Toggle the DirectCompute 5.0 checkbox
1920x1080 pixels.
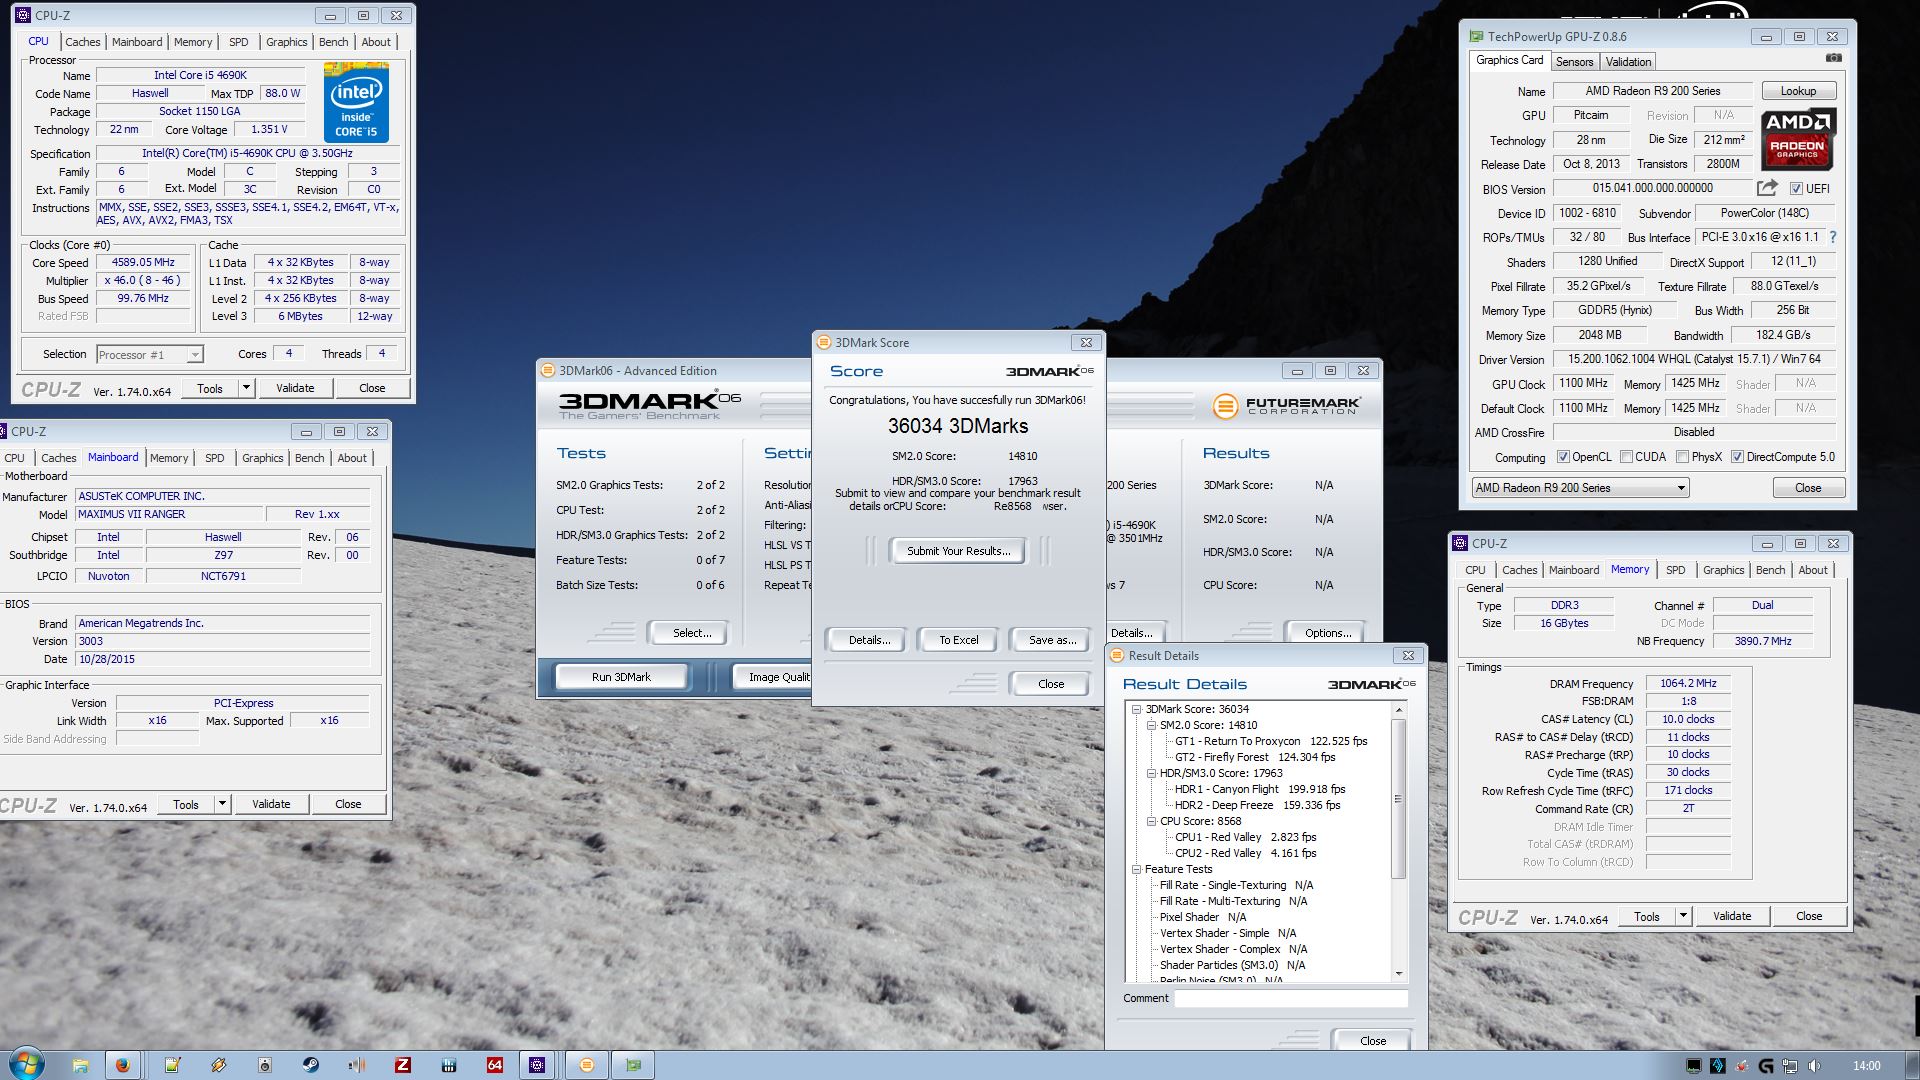(x=1738, y=457)
